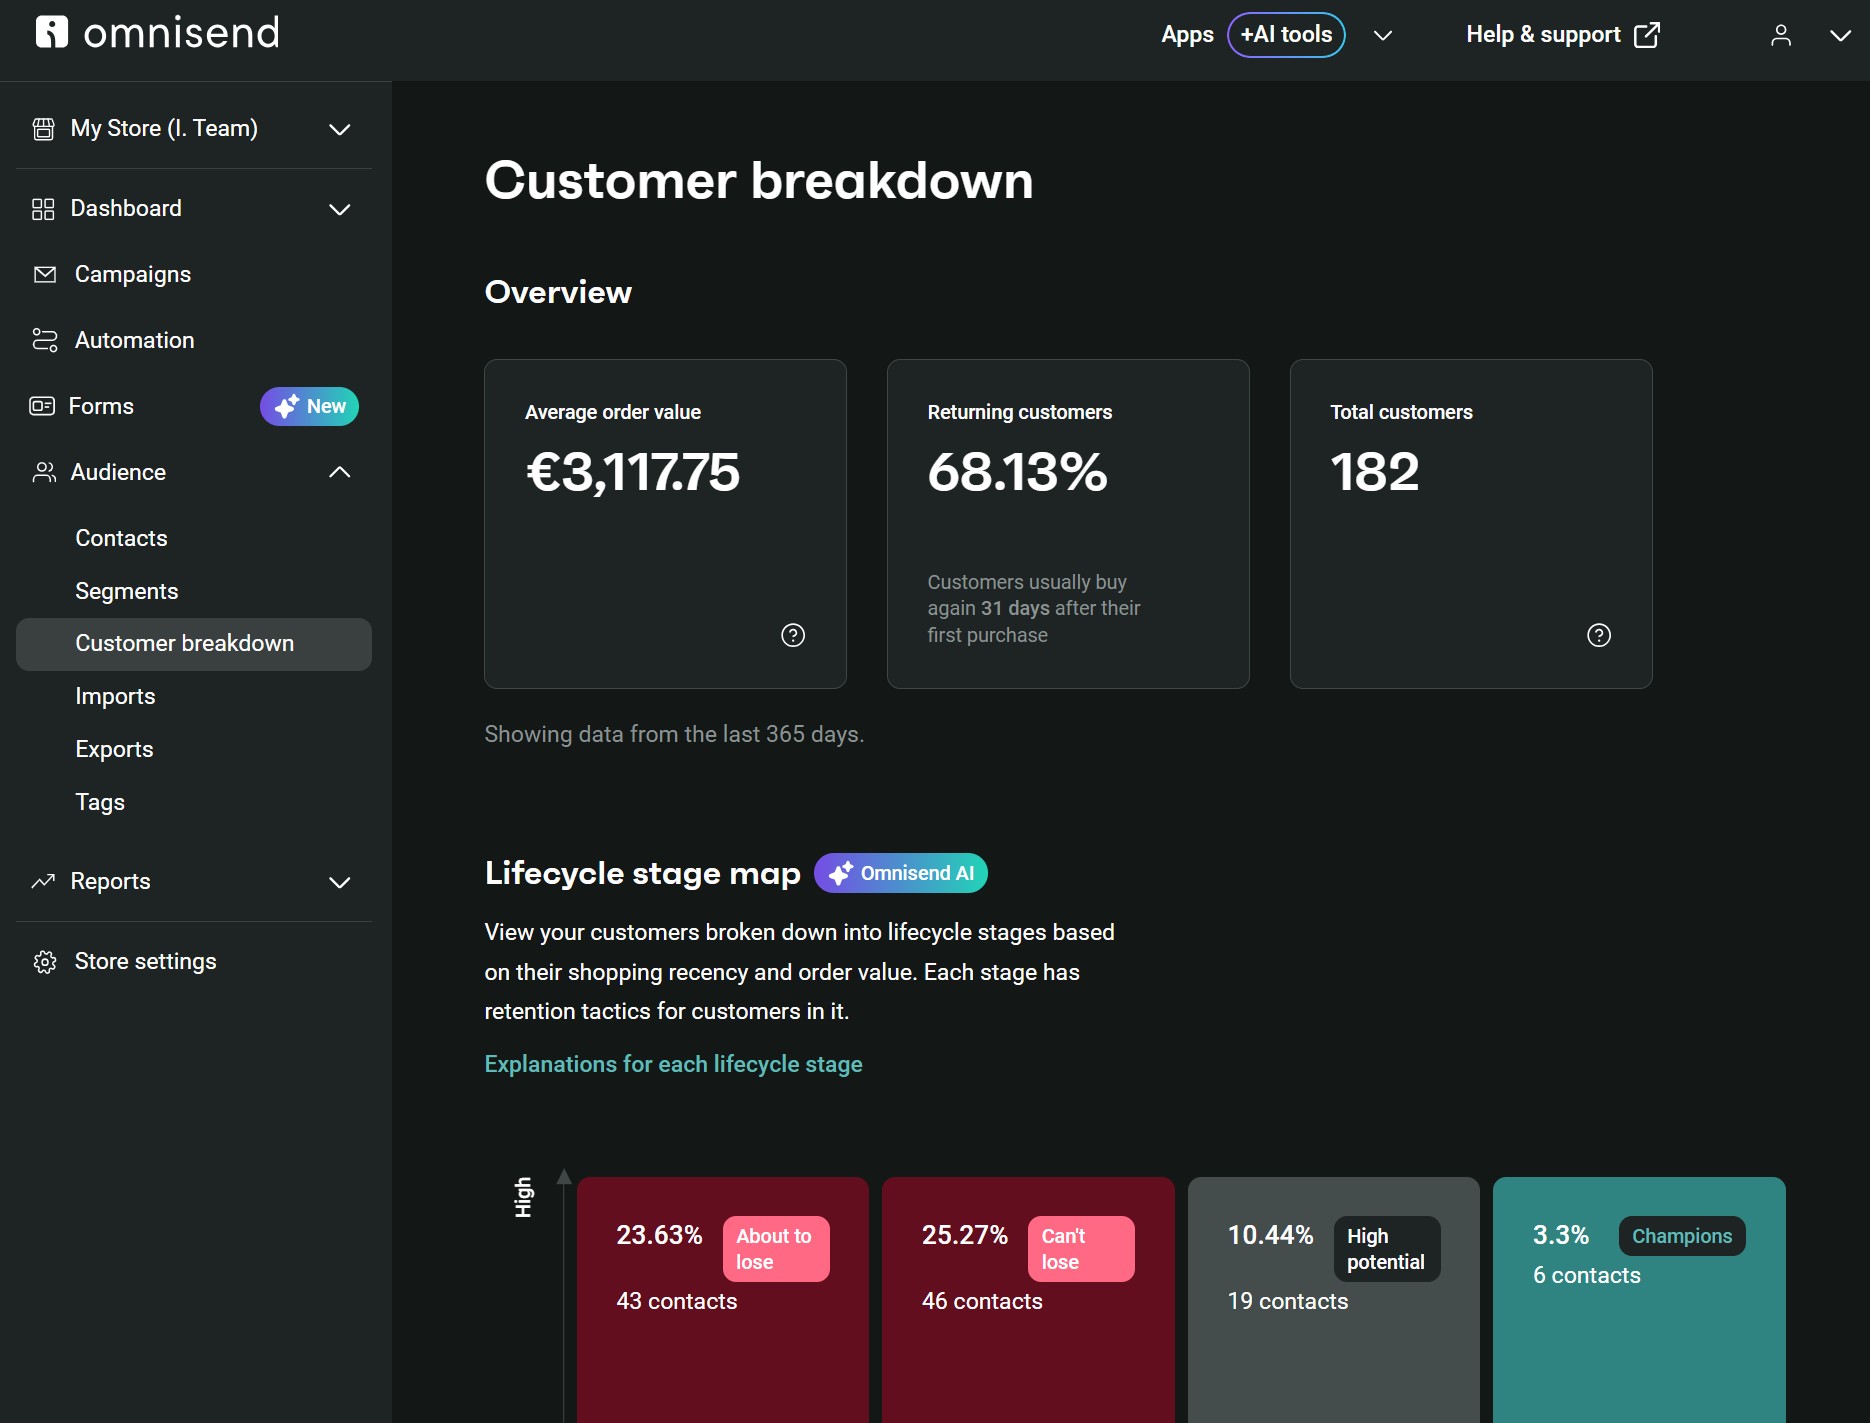Click the High potential stage tag

click(1387, 1249)
